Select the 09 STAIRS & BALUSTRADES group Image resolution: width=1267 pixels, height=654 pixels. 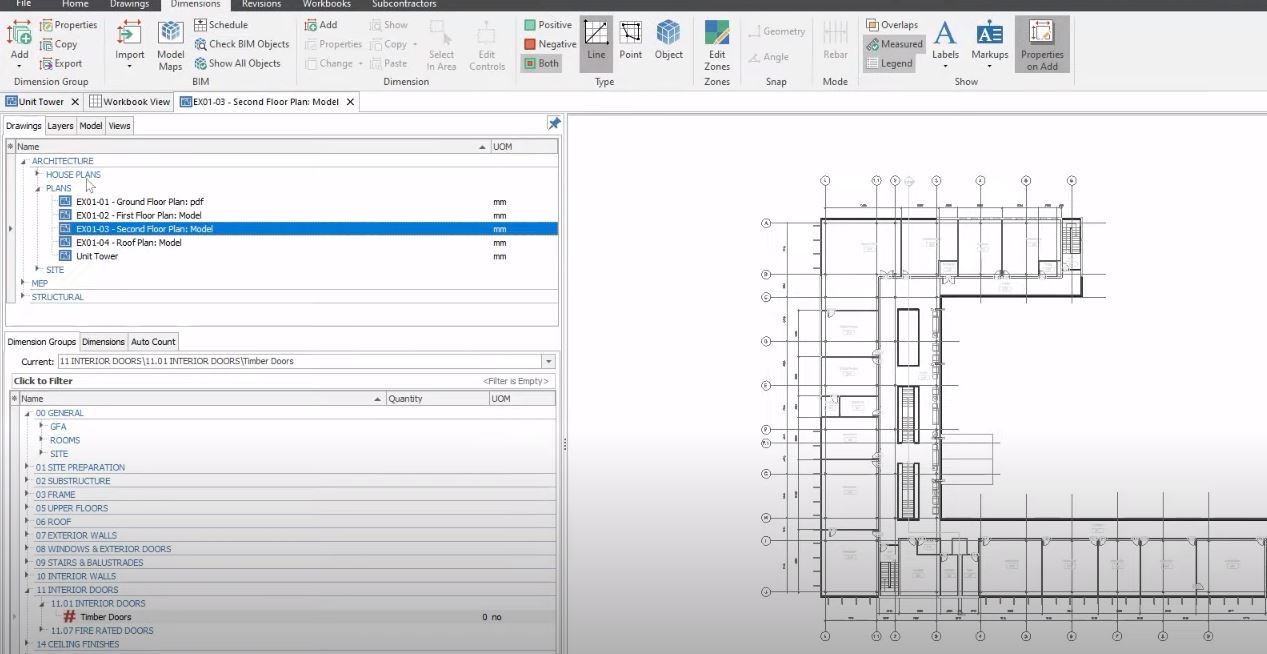click(x=90, y=562)
